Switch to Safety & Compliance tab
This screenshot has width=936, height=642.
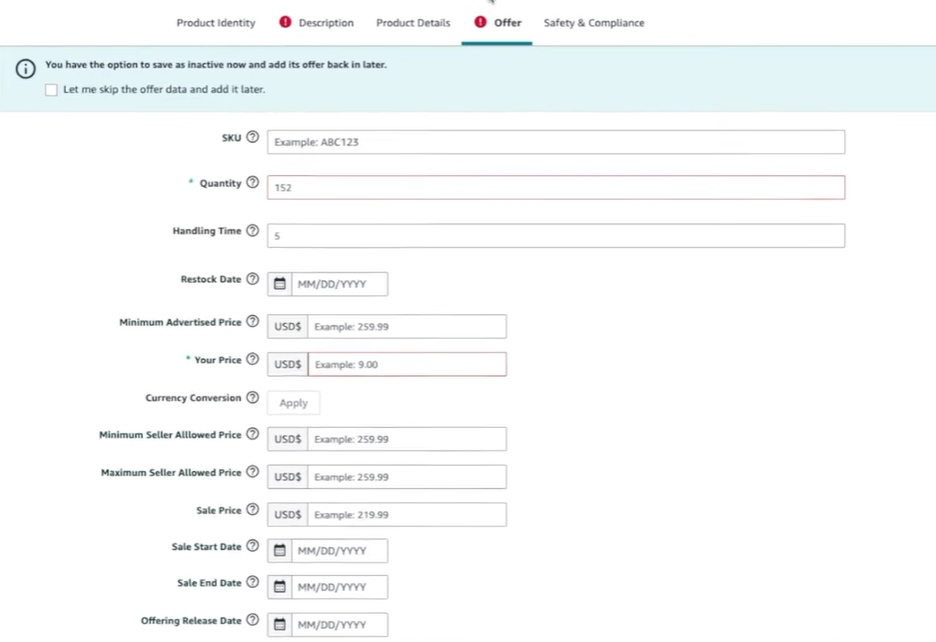click(x=594, y=23)
